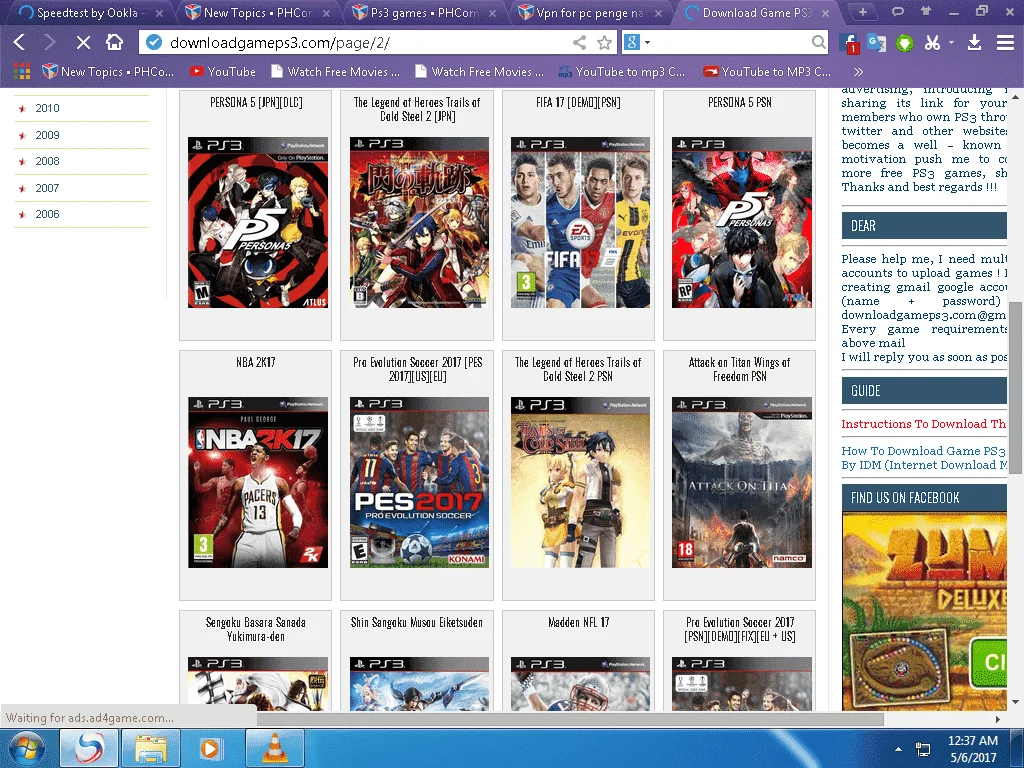Close the Download Game PS3 tab
This screenshot has width=1024, height=768.
826,13
